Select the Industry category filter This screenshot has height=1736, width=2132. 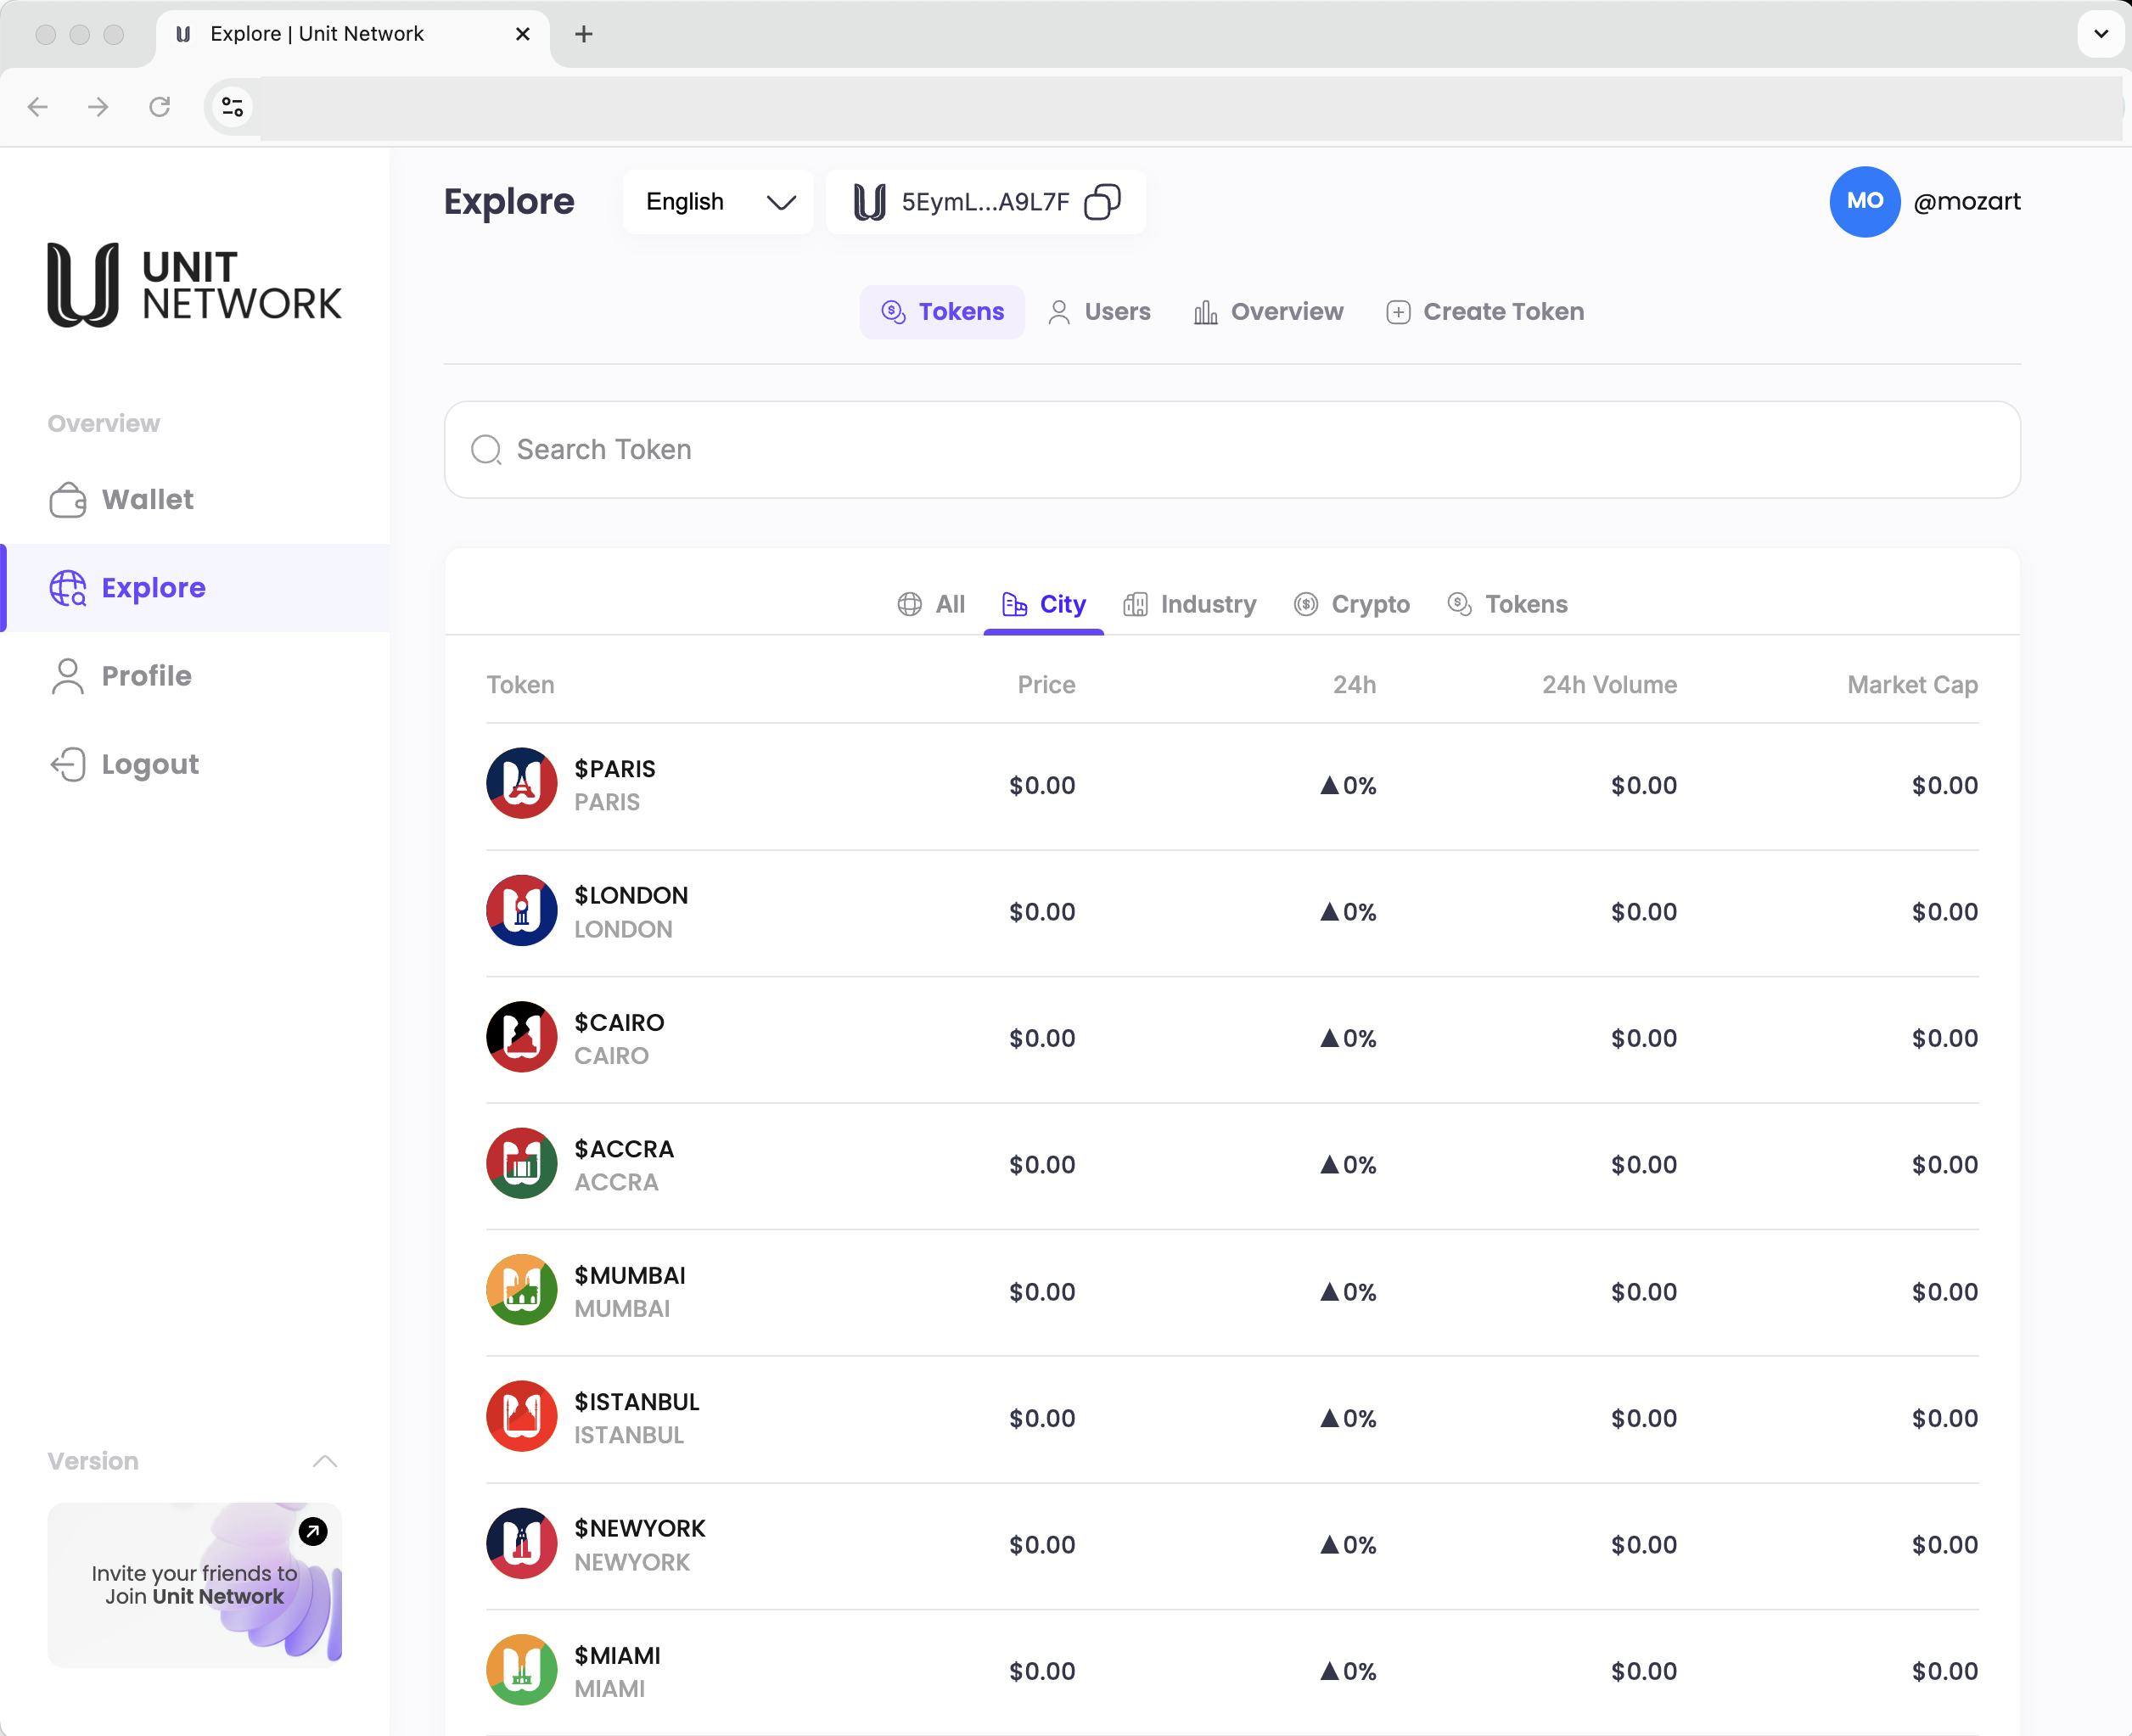coord(1190,604)
